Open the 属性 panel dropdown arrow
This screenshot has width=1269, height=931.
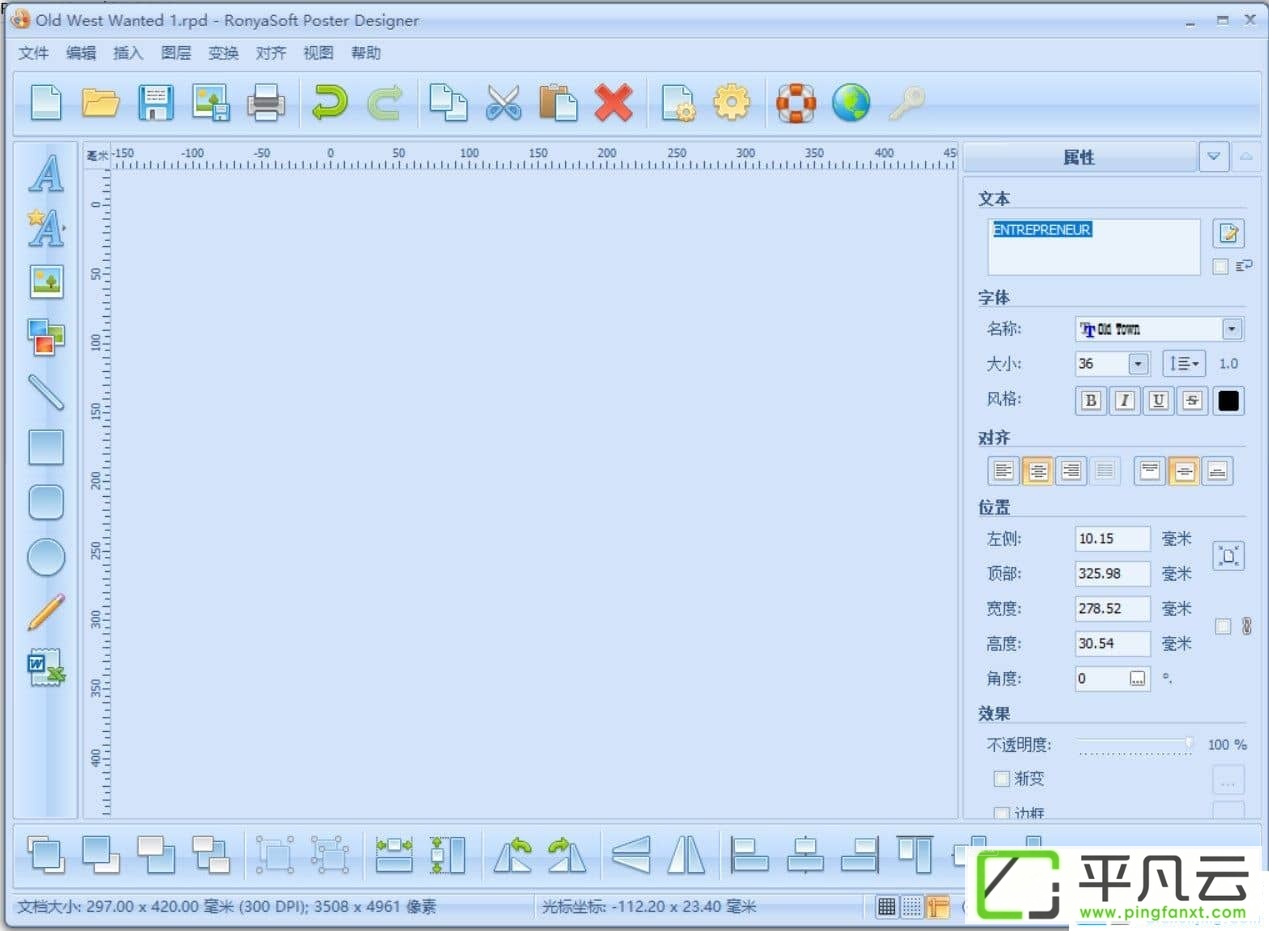(1214, 157)
